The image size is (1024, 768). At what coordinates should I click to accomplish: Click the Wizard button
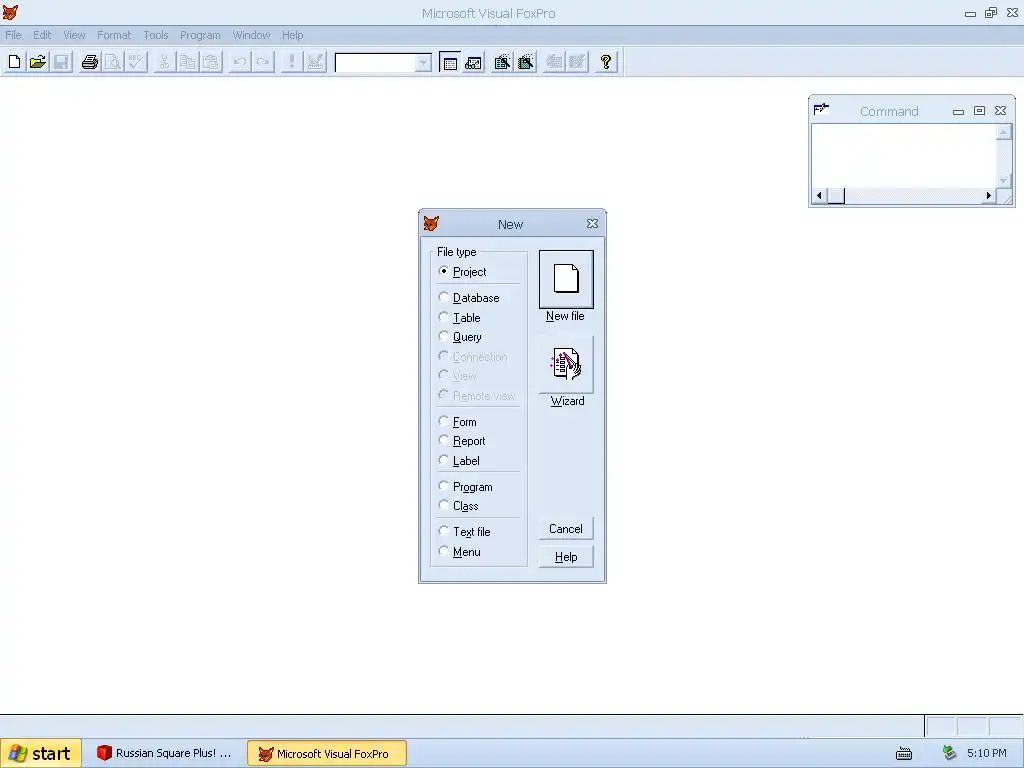[566, 364]
